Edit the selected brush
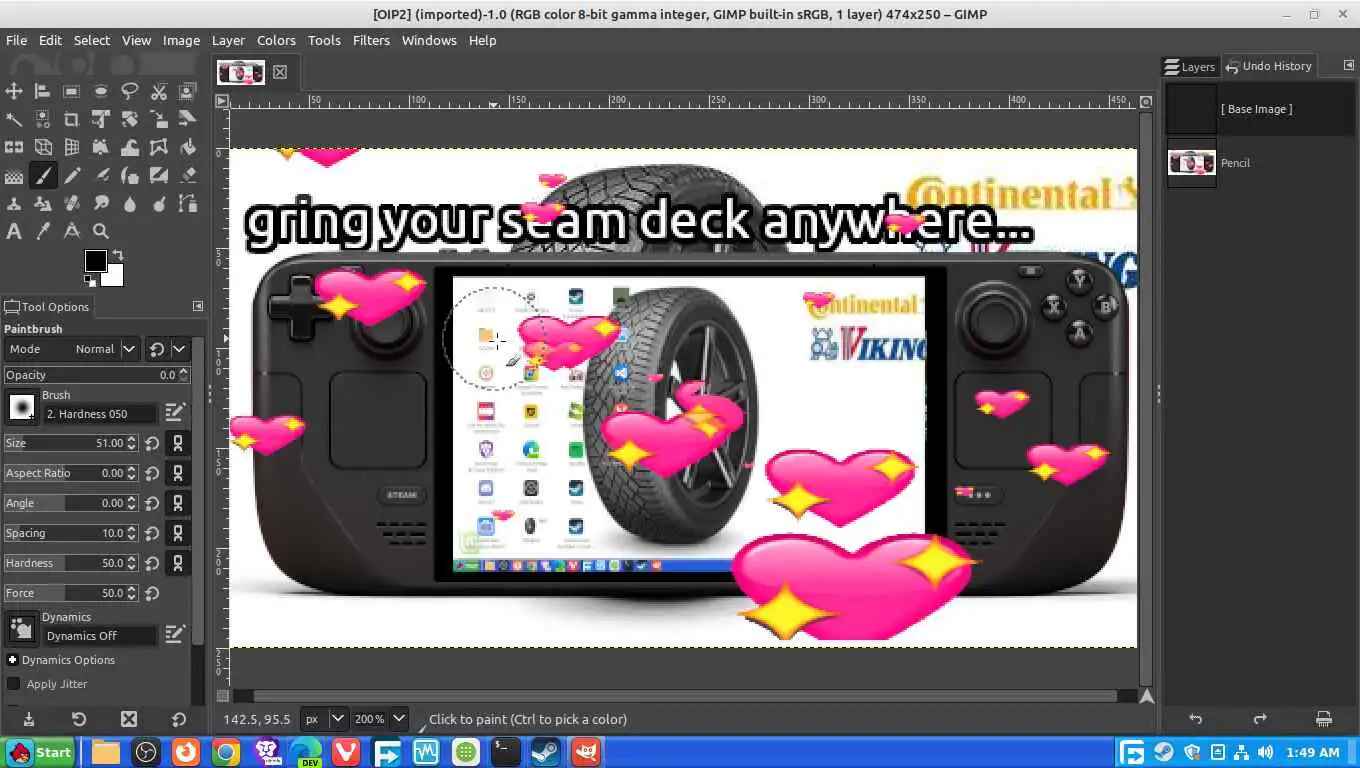 (175, 412)
